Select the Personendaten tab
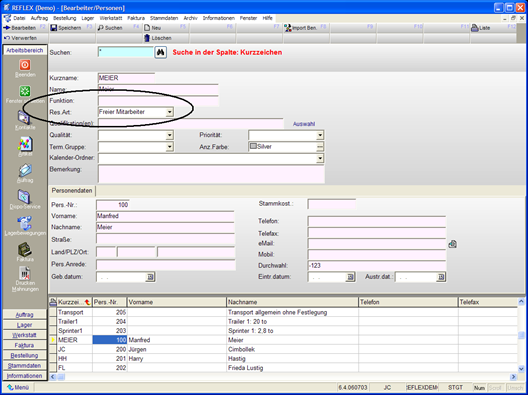This screenshot has width=528, height=395. (x=72, y=191)
